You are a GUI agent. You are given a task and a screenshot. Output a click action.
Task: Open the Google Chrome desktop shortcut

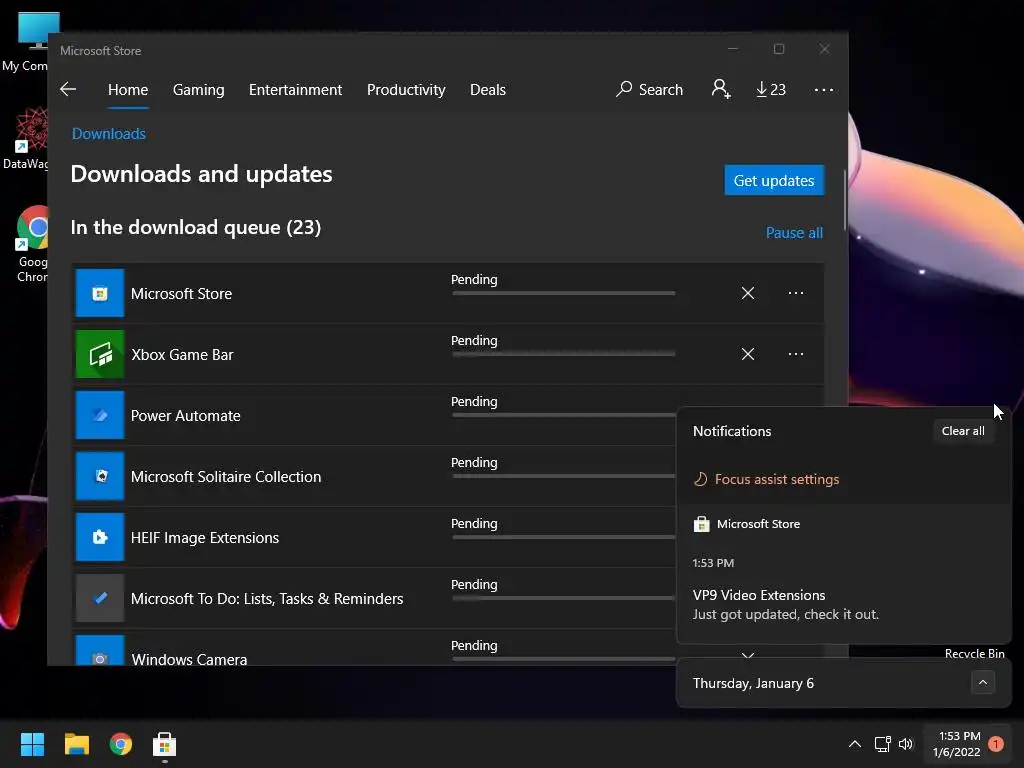[33, 244]
